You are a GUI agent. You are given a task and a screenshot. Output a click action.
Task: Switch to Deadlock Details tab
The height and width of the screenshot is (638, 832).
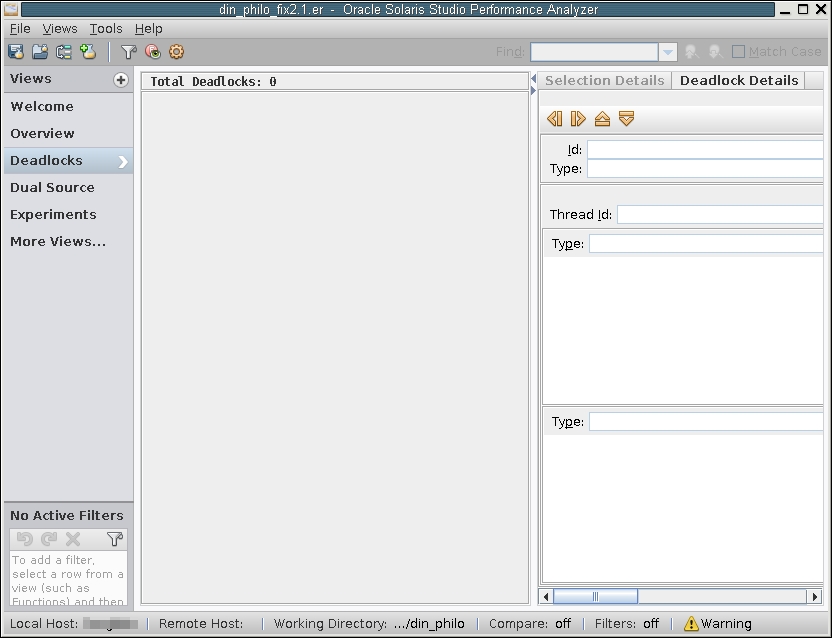[x=739, y=80]
